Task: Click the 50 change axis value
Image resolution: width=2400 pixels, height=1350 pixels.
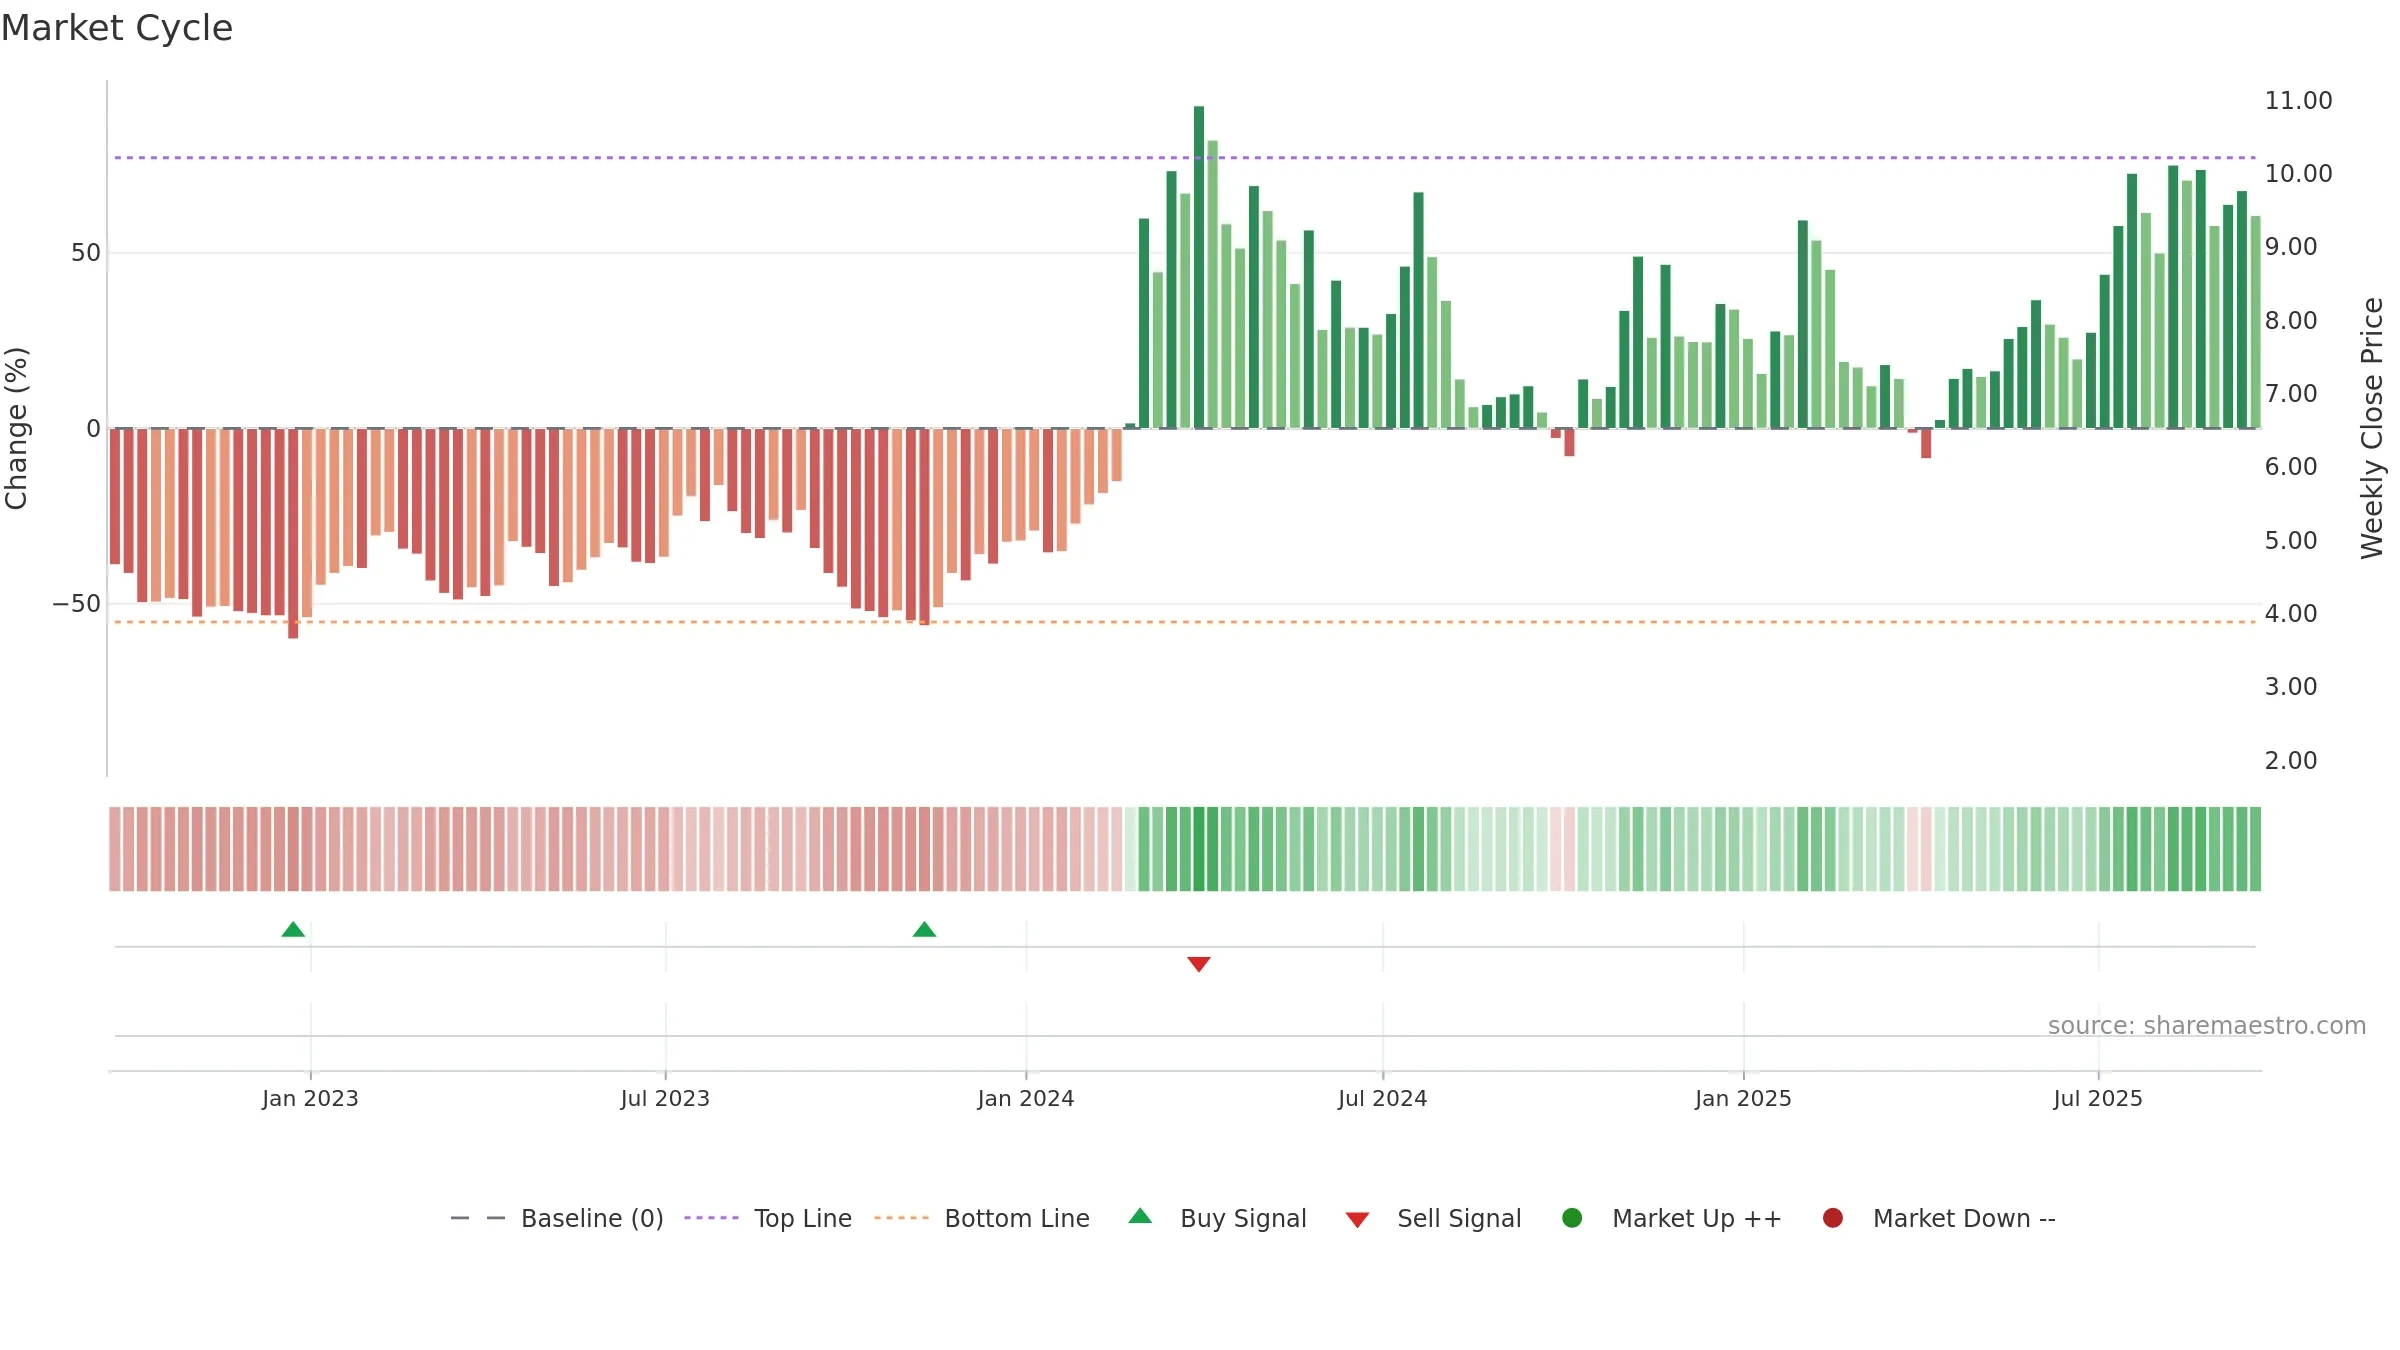Action: click(86, 253)
